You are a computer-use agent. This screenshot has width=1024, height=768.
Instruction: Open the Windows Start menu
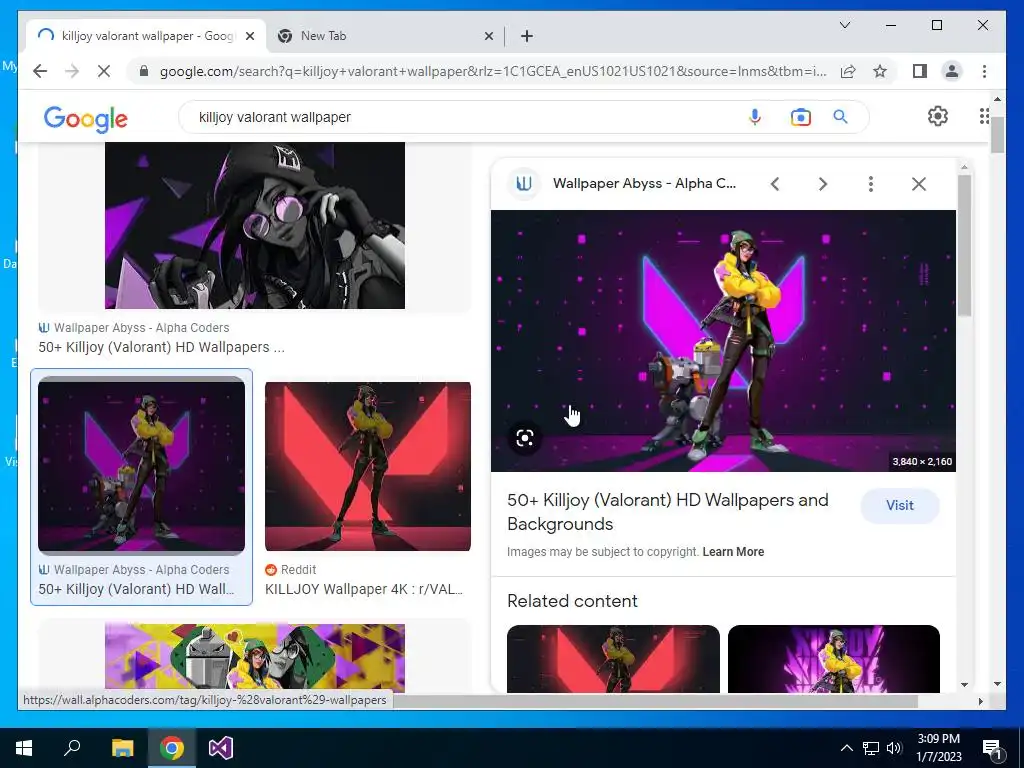click(x=24, y=748)
